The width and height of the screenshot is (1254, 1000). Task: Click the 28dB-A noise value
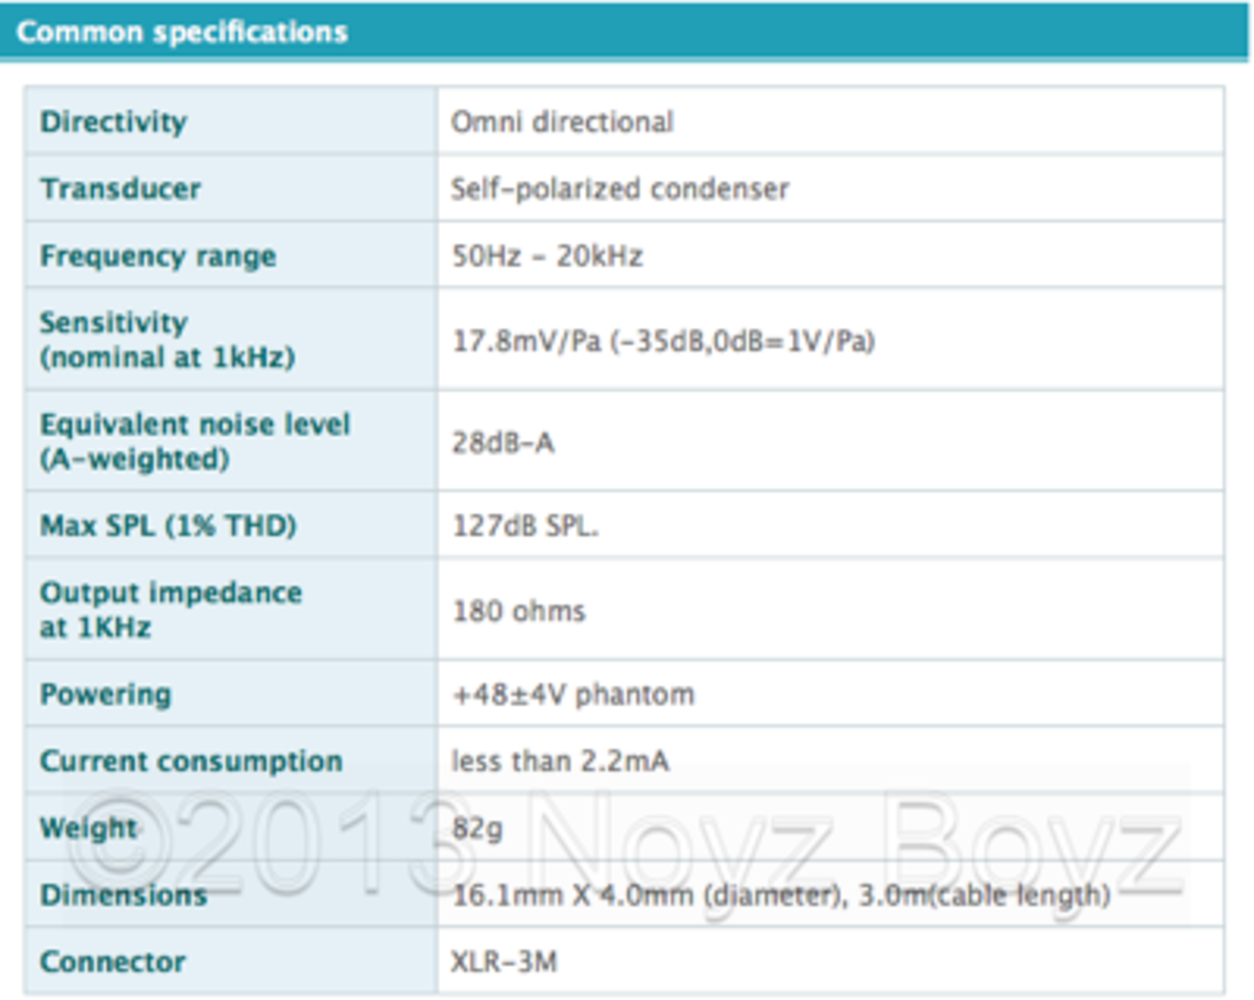click(x=502, y=442)
